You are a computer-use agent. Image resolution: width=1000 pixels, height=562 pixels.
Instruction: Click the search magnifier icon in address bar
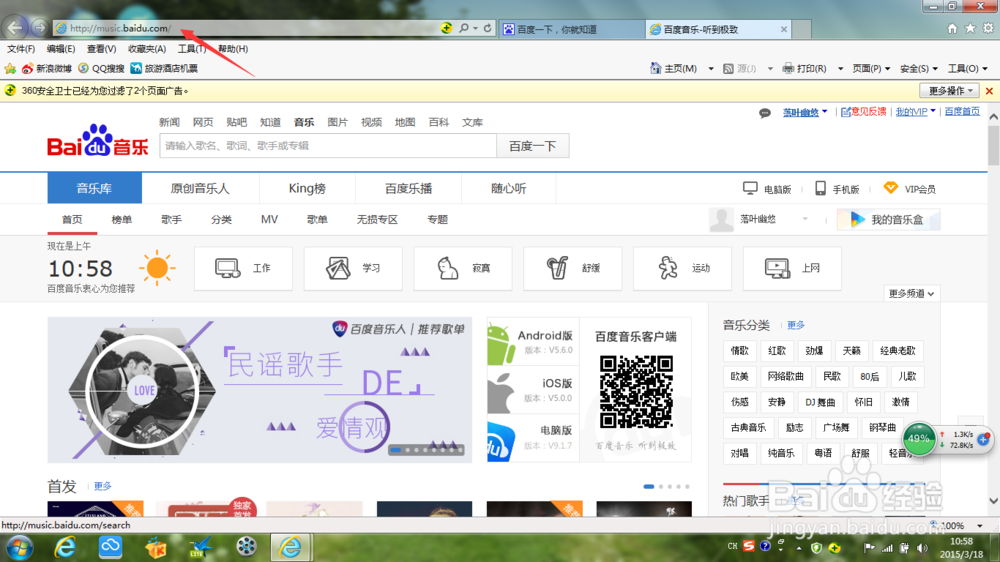pos(464,28)
